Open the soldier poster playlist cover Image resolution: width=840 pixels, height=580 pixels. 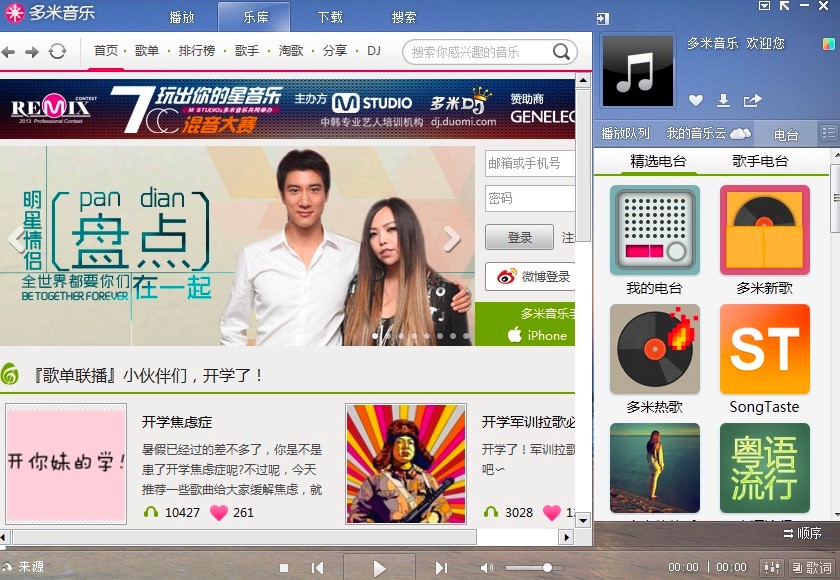[406, 463]
